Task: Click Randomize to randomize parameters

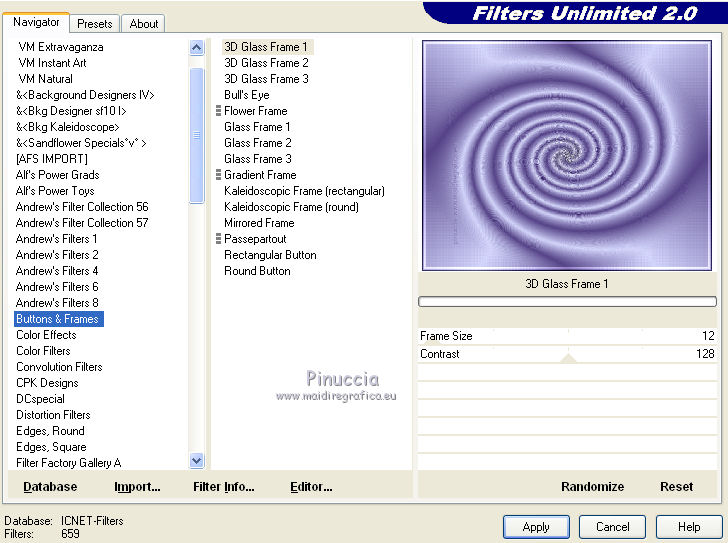Action: 592,486
